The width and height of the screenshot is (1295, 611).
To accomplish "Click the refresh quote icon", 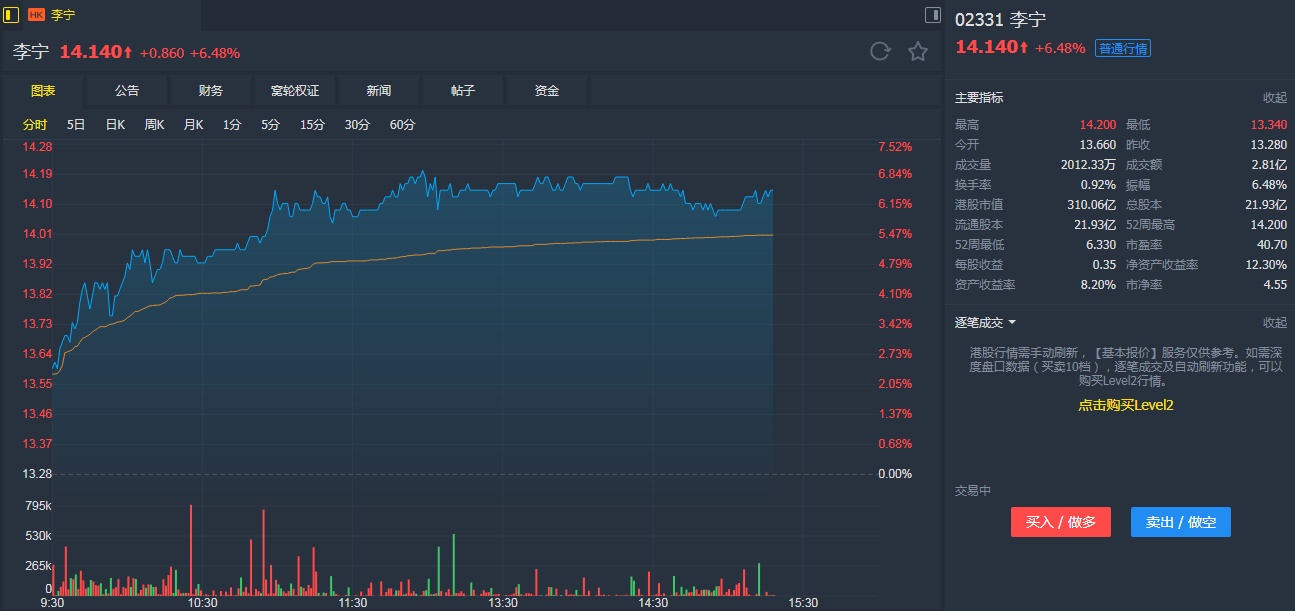I will pos(880,52).
